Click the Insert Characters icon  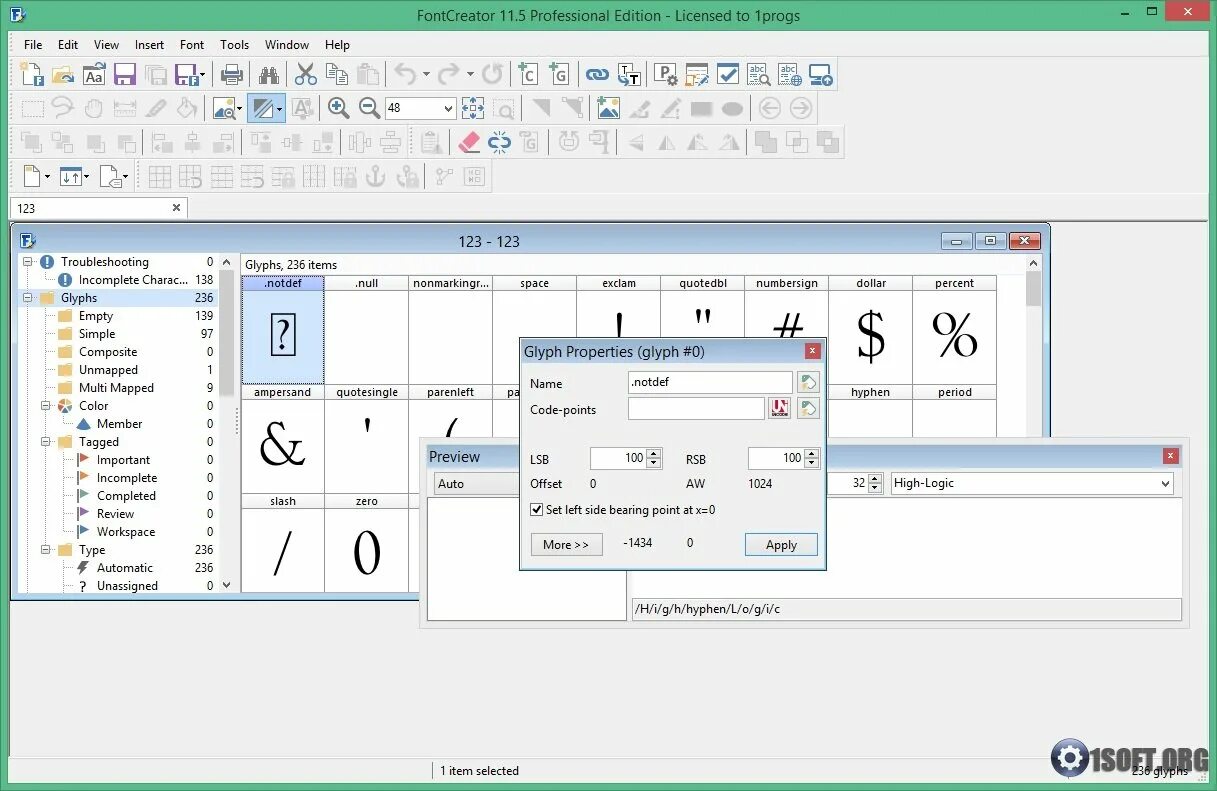coord(528,74)
